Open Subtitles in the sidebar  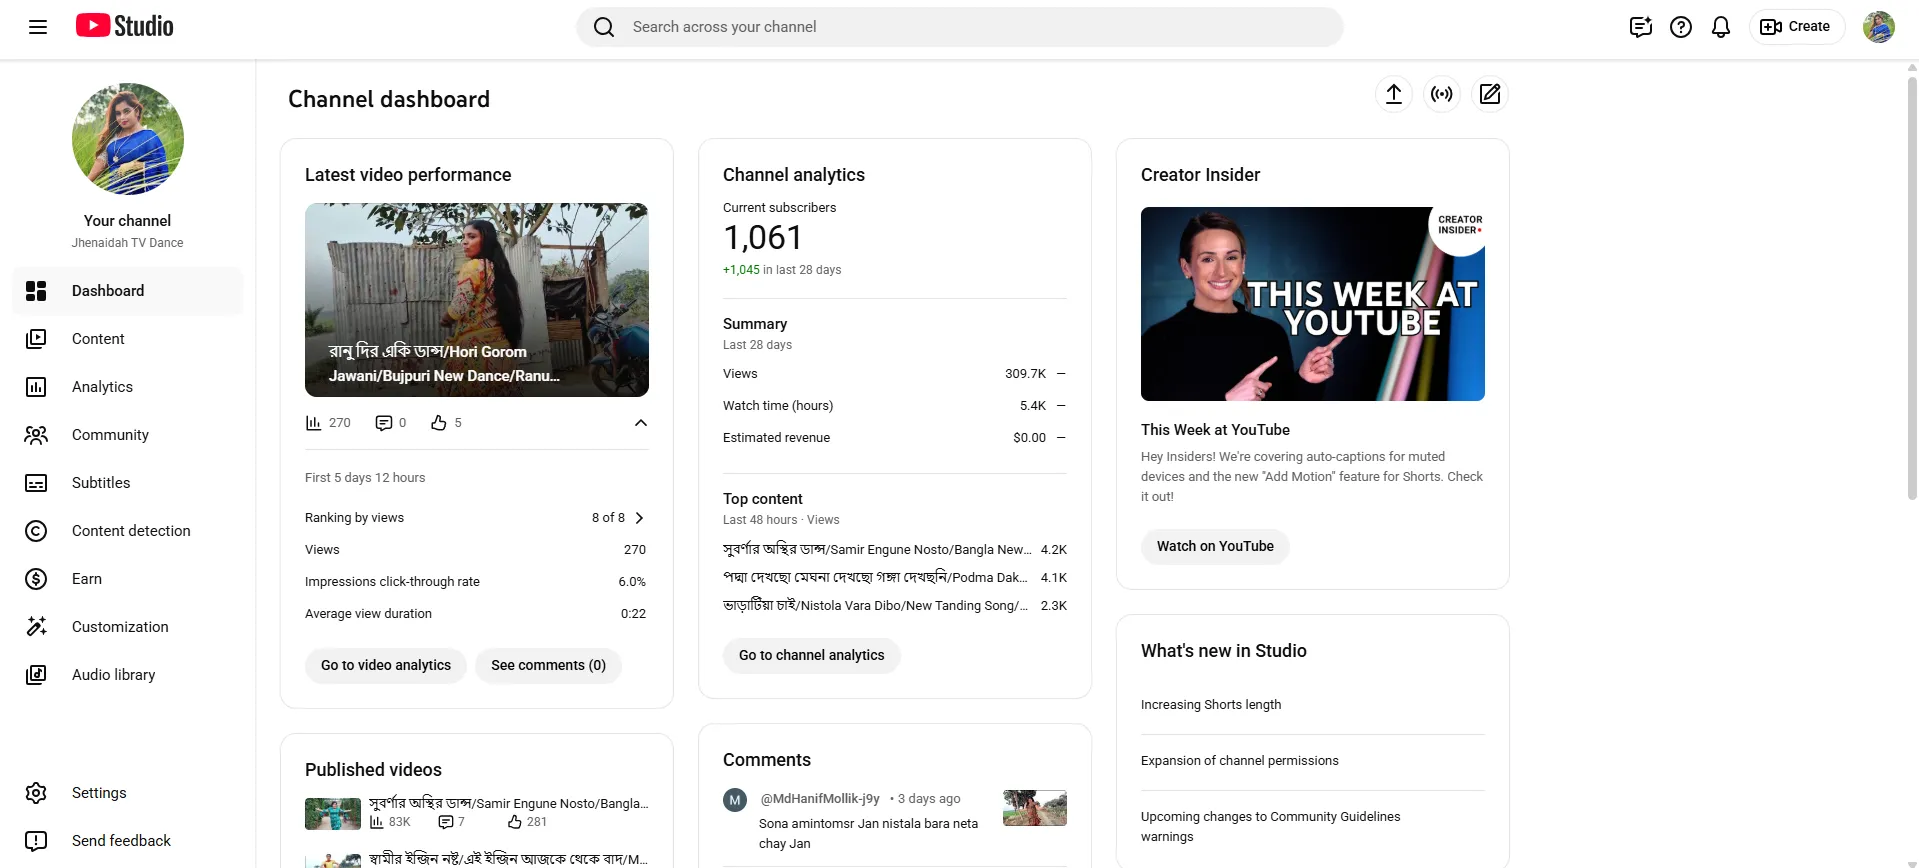click(x=128, y=483)
